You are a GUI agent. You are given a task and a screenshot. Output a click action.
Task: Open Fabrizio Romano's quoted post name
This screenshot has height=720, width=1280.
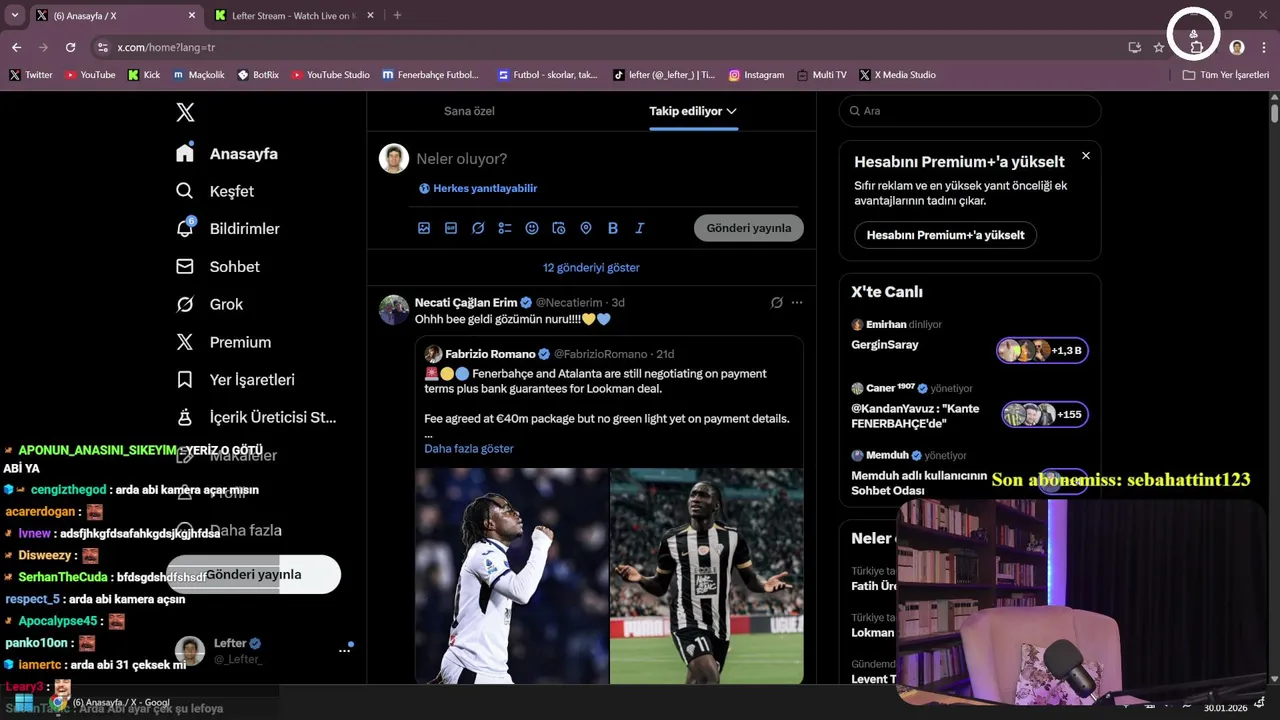click(x=490, y=354)
